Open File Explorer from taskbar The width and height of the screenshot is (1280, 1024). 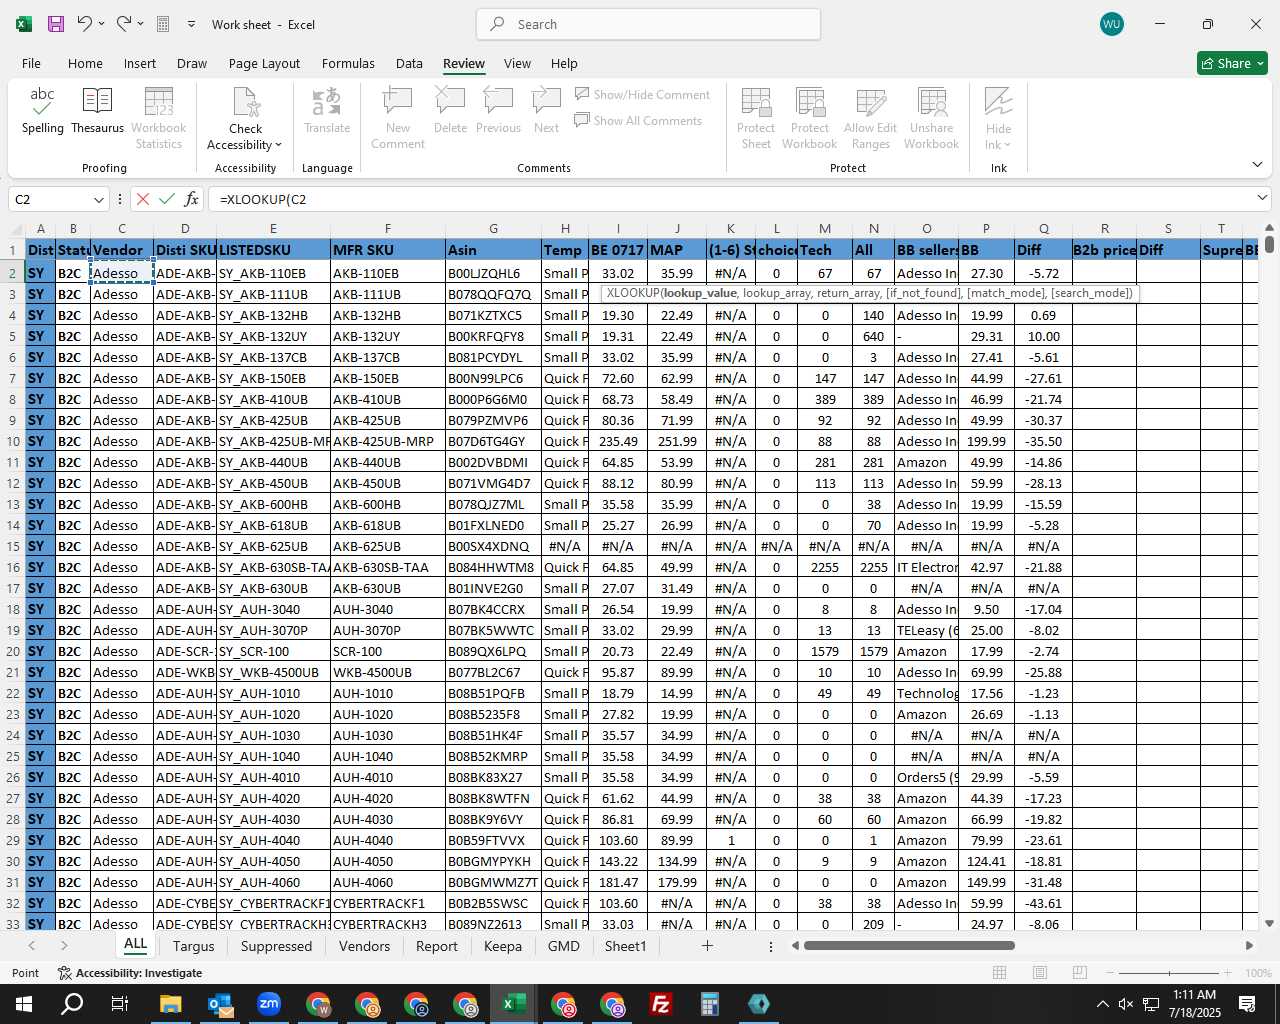click(170, 1004)
